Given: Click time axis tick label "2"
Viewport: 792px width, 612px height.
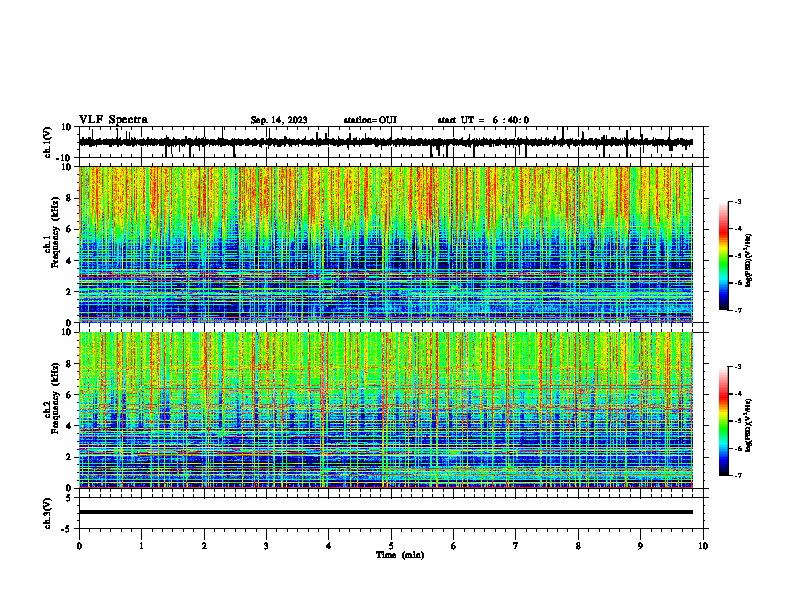Looking at the screenshot, I should pos(204,546).
